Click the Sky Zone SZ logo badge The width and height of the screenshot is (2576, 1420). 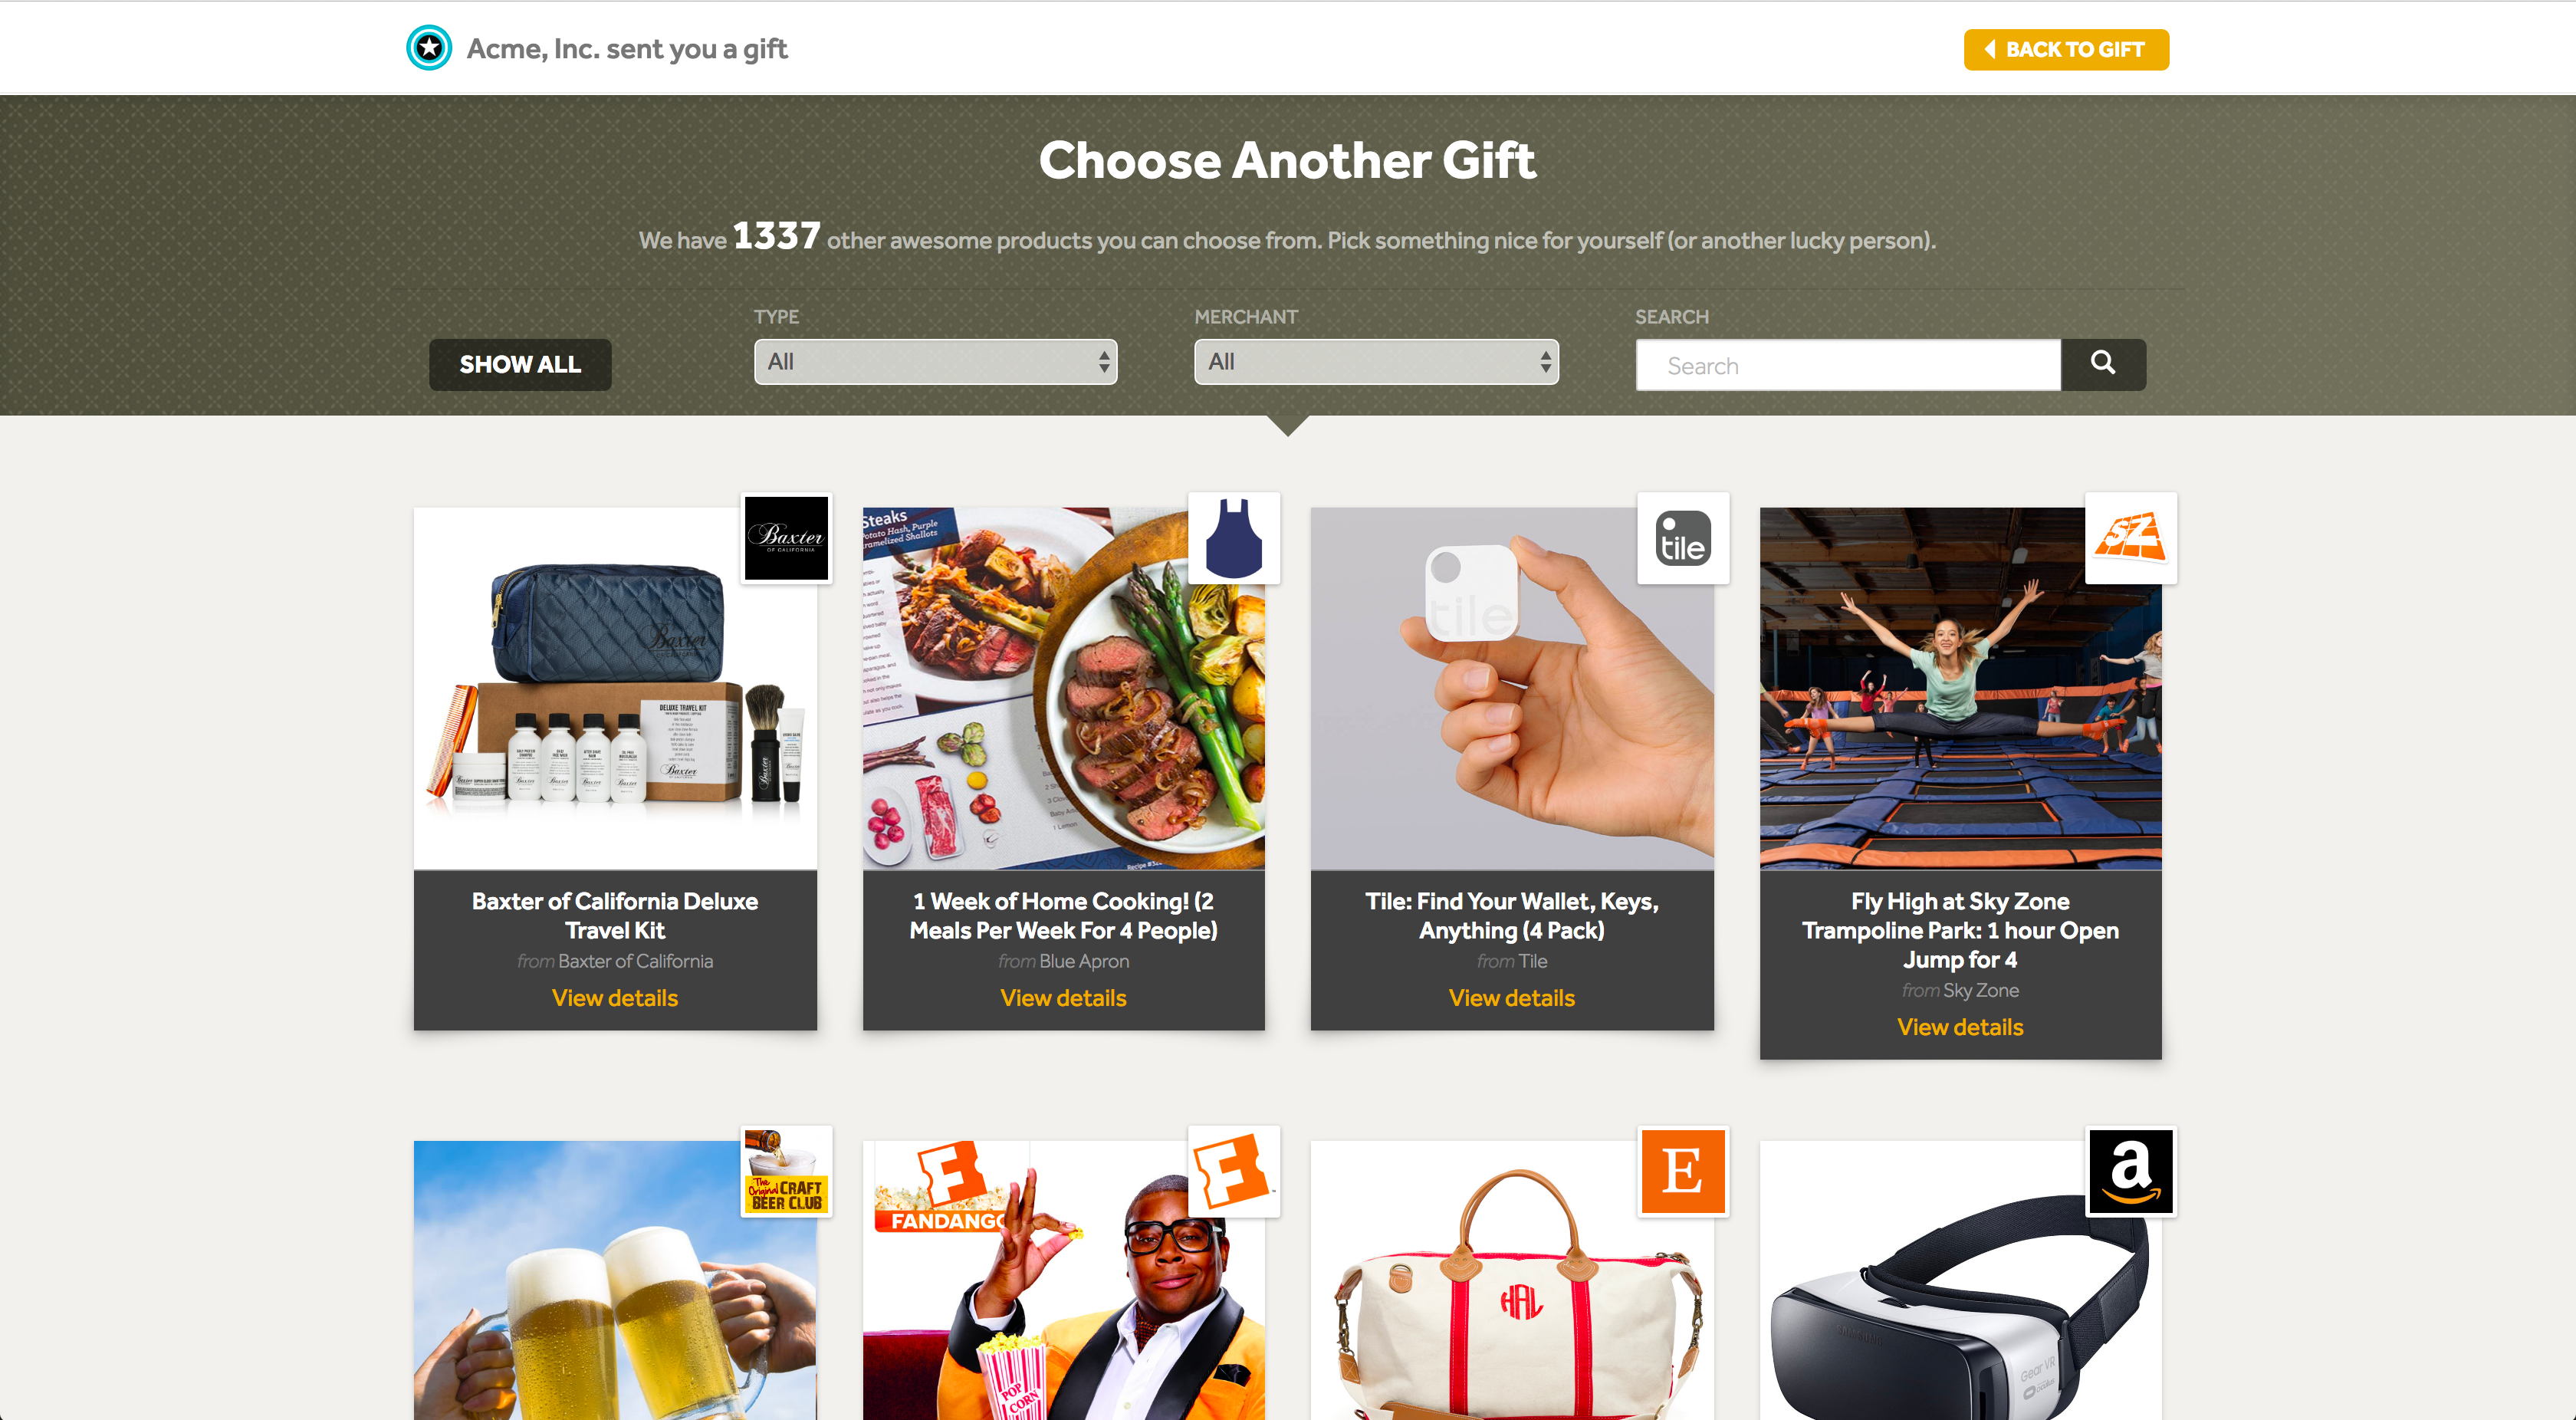click(x=2131, y=538)
